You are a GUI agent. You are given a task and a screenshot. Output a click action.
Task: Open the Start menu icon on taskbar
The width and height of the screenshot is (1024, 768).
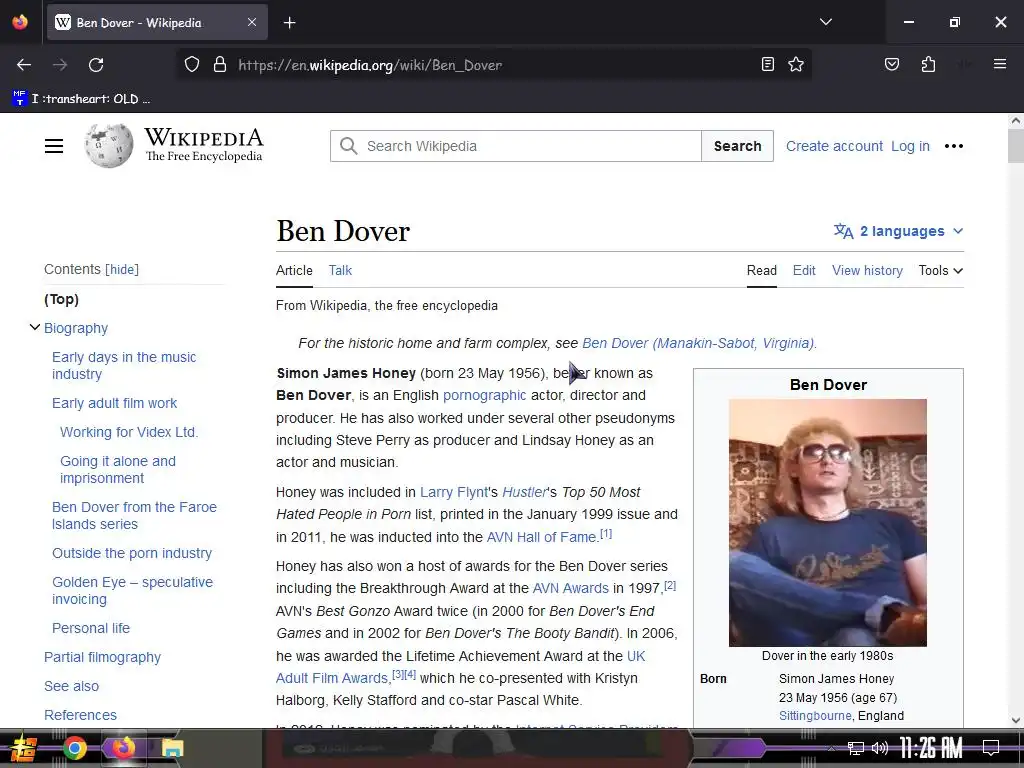[x=22, y=748]
